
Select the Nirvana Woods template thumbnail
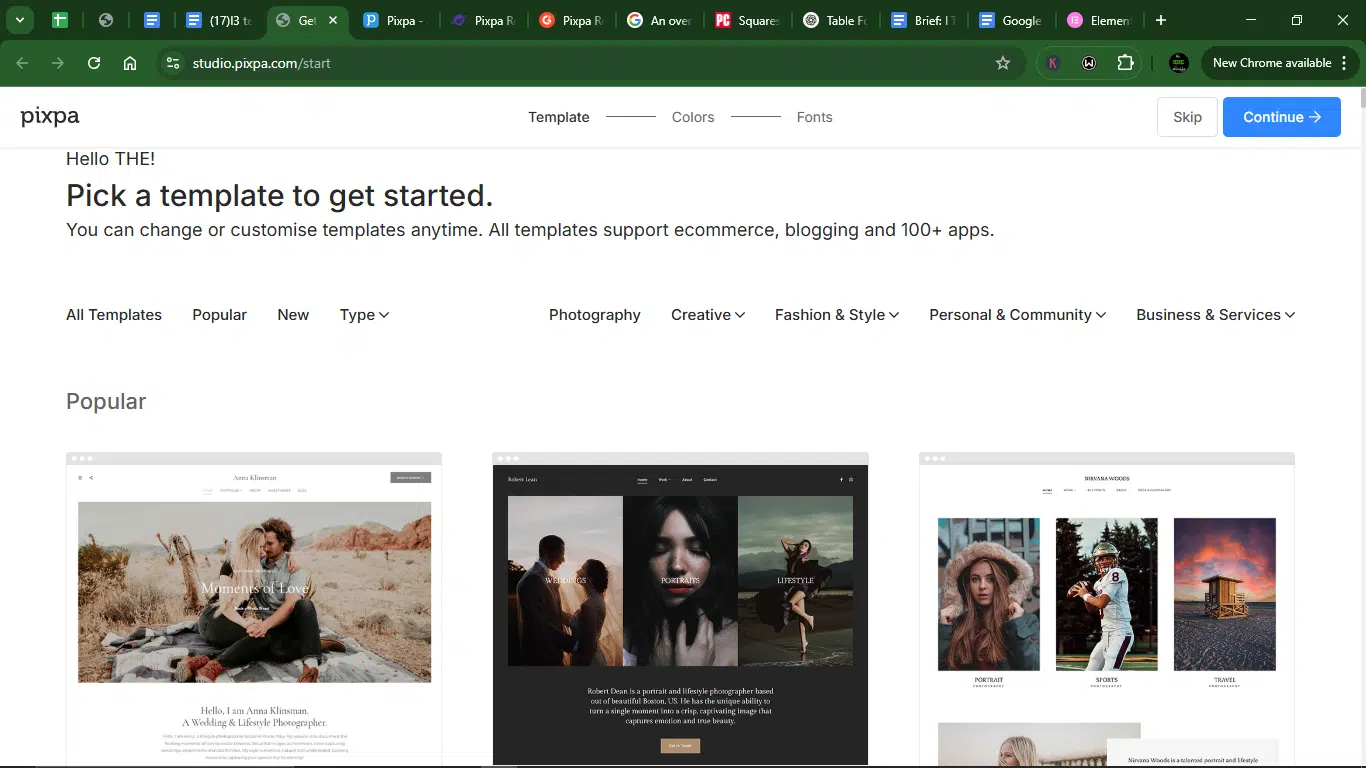(1107, 610)
